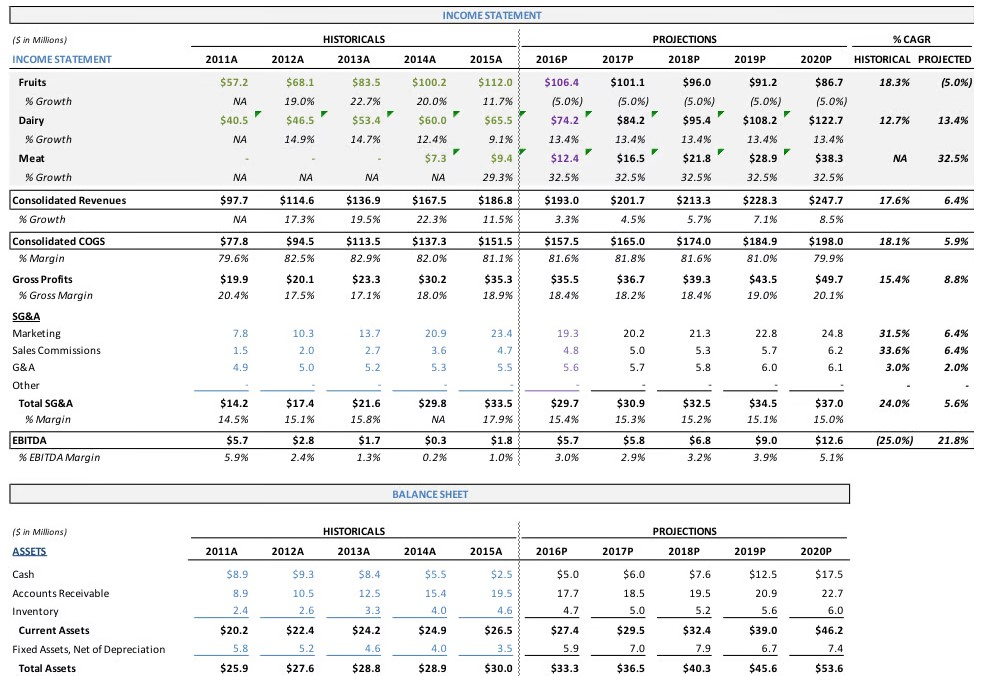Click balance sheet 2016P column header

552,551
